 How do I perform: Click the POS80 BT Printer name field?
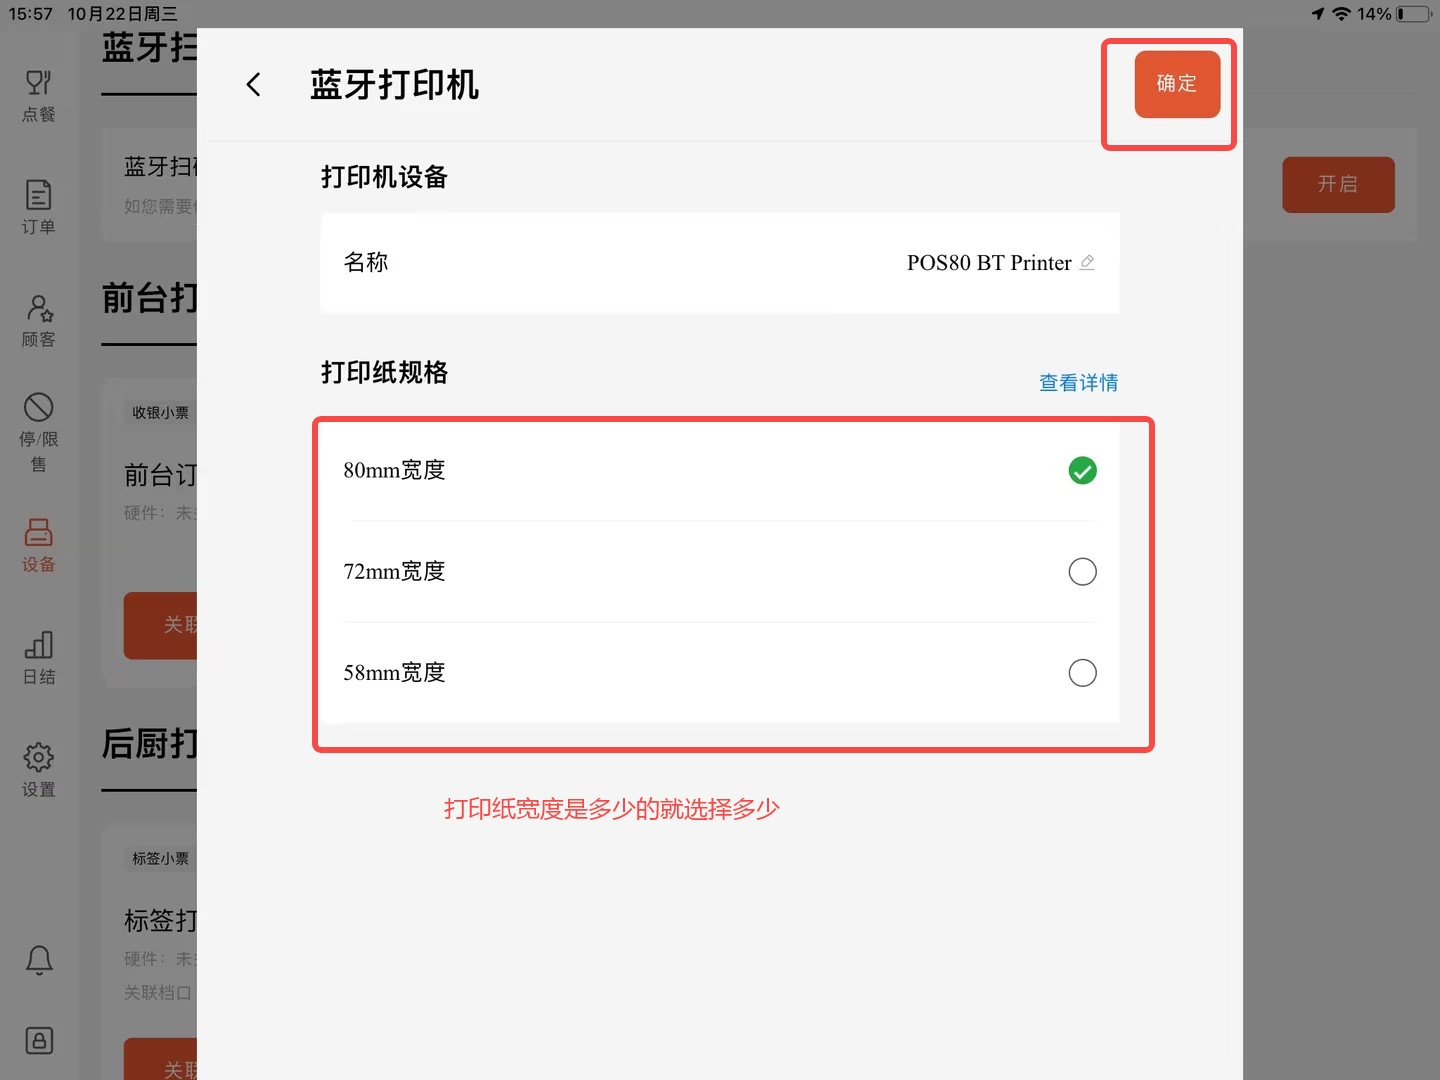(x=720, y=262)
